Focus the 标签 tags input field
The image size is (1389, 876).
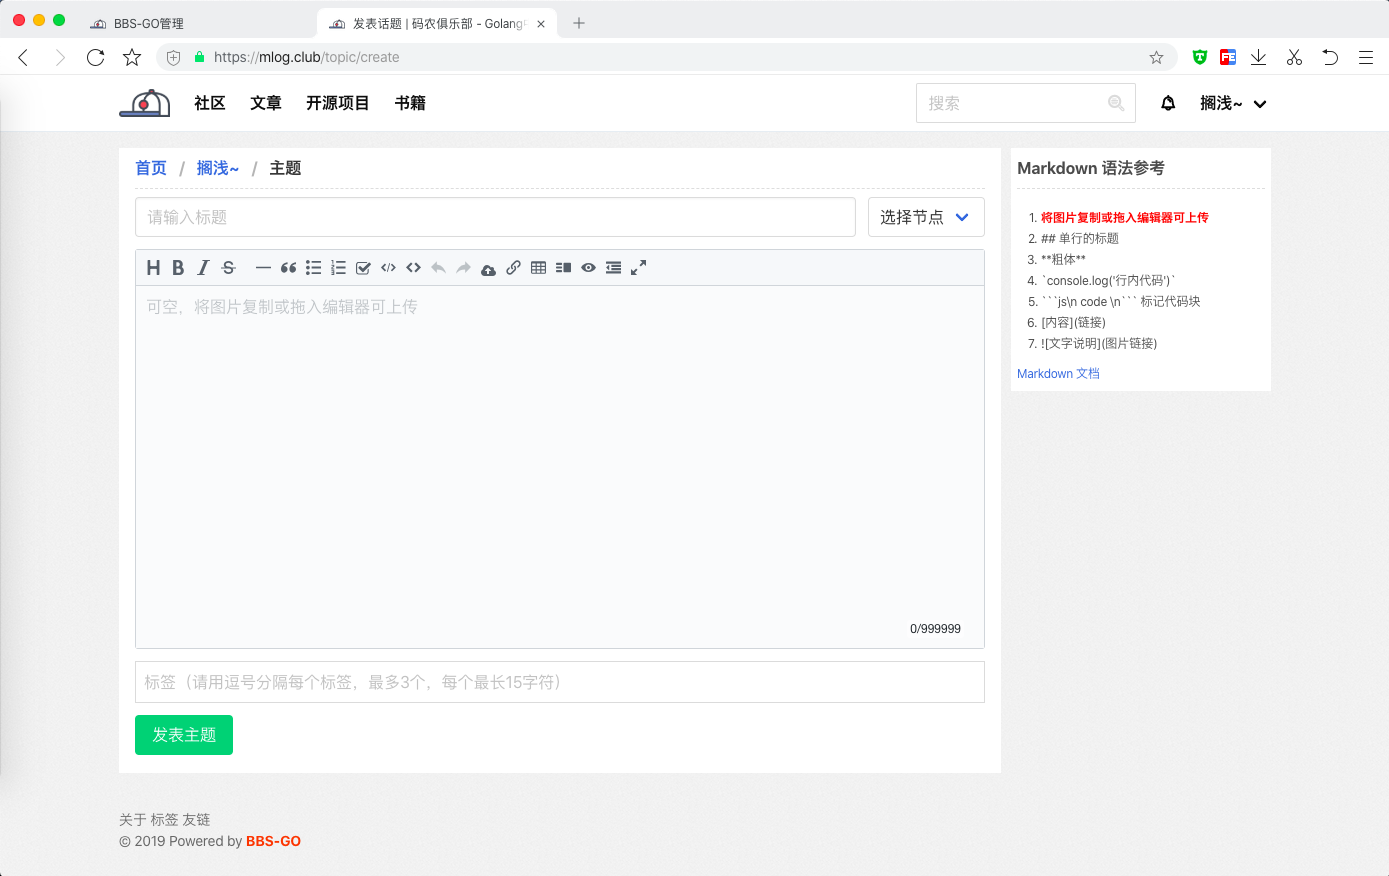coord(560,682)
